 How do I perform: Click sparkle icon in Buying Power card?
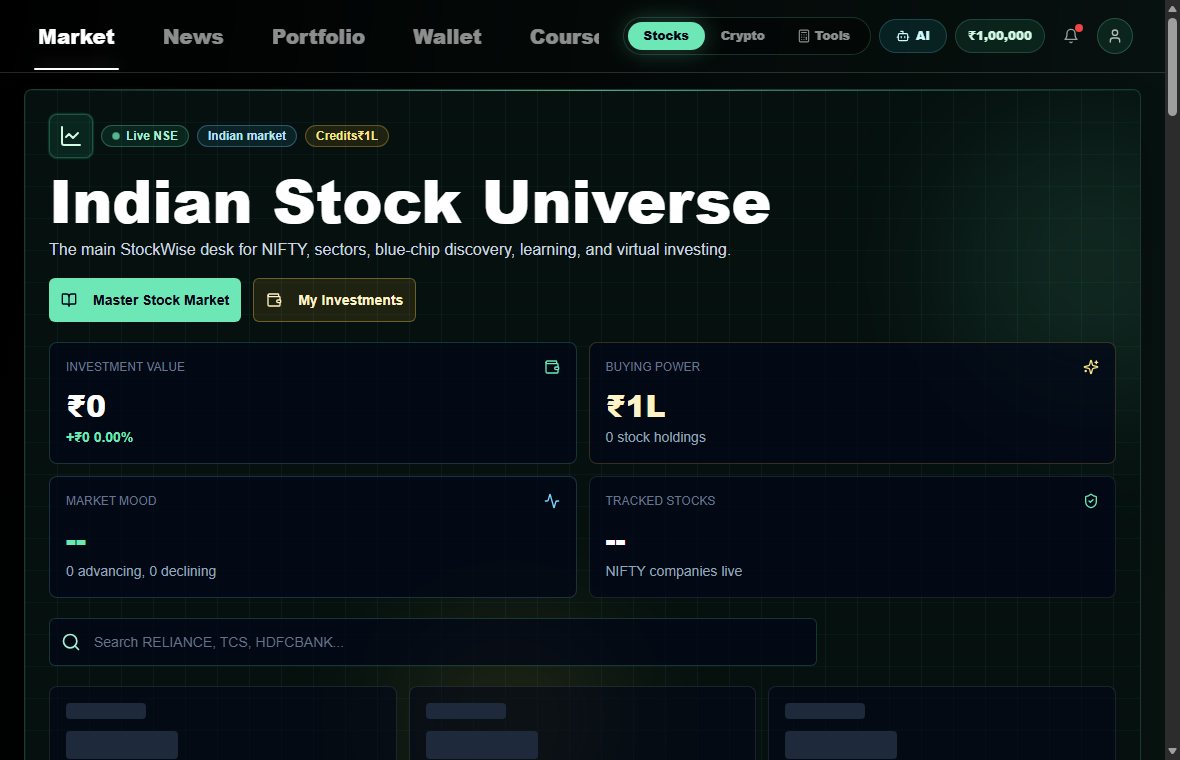coord(1090,367)
